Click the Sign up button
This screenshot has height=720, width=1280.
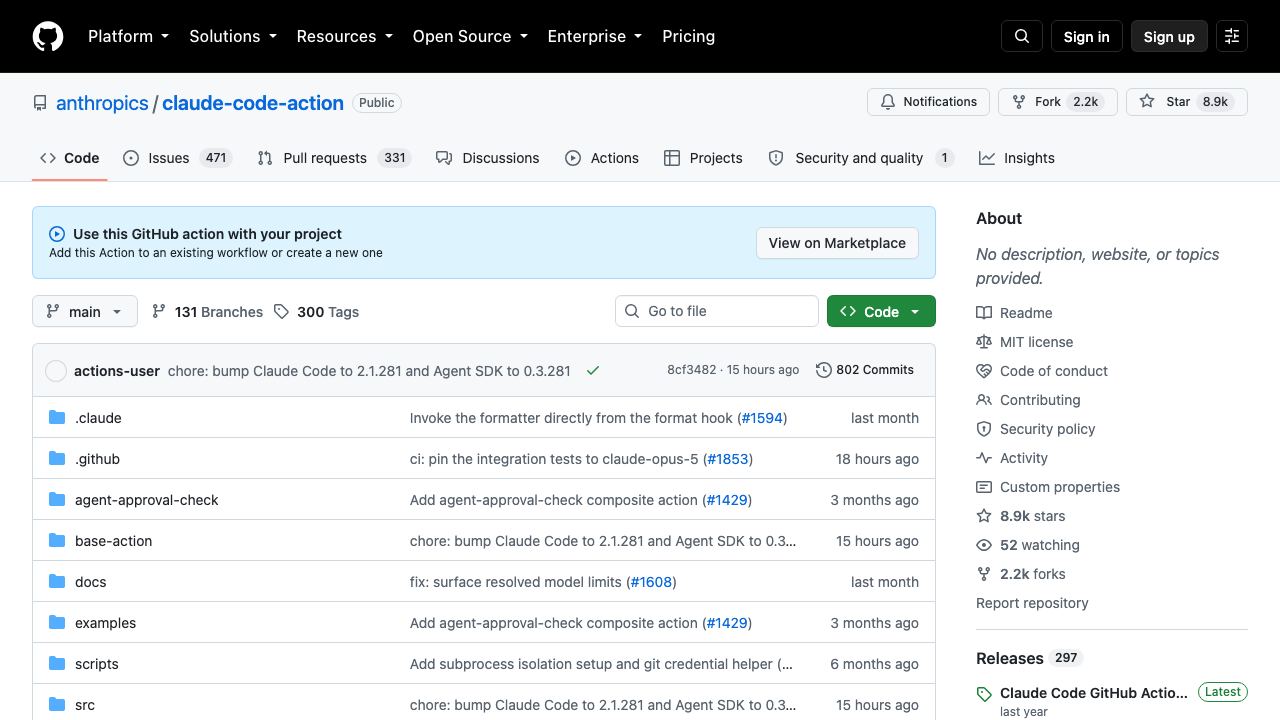[x=1169, y=36]
